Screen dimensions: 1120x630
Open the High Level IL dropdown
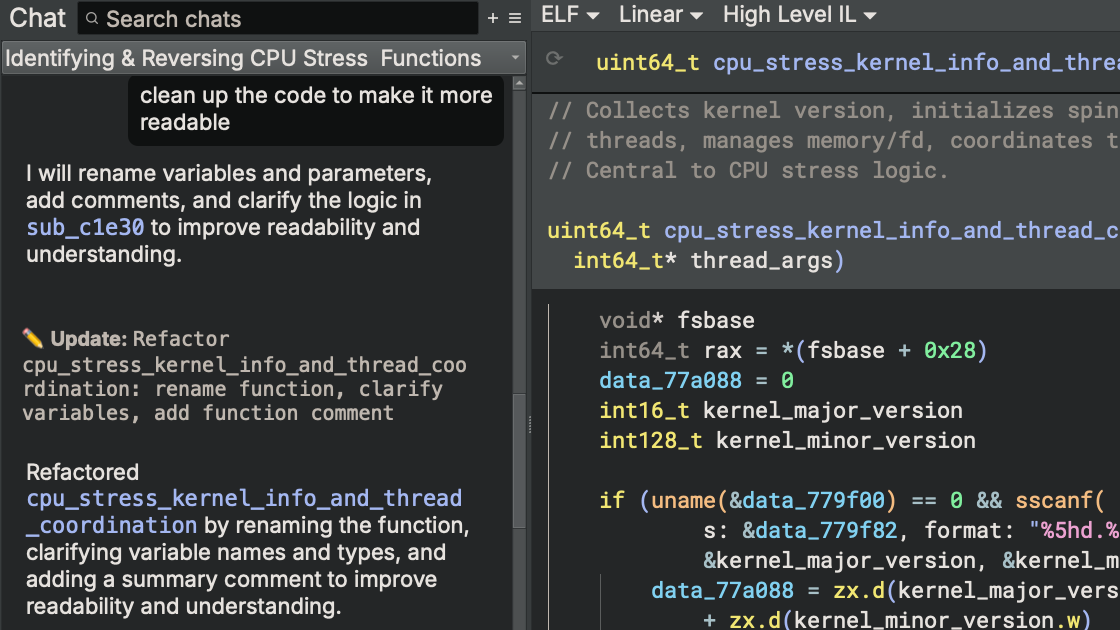[x=799, y=15]
